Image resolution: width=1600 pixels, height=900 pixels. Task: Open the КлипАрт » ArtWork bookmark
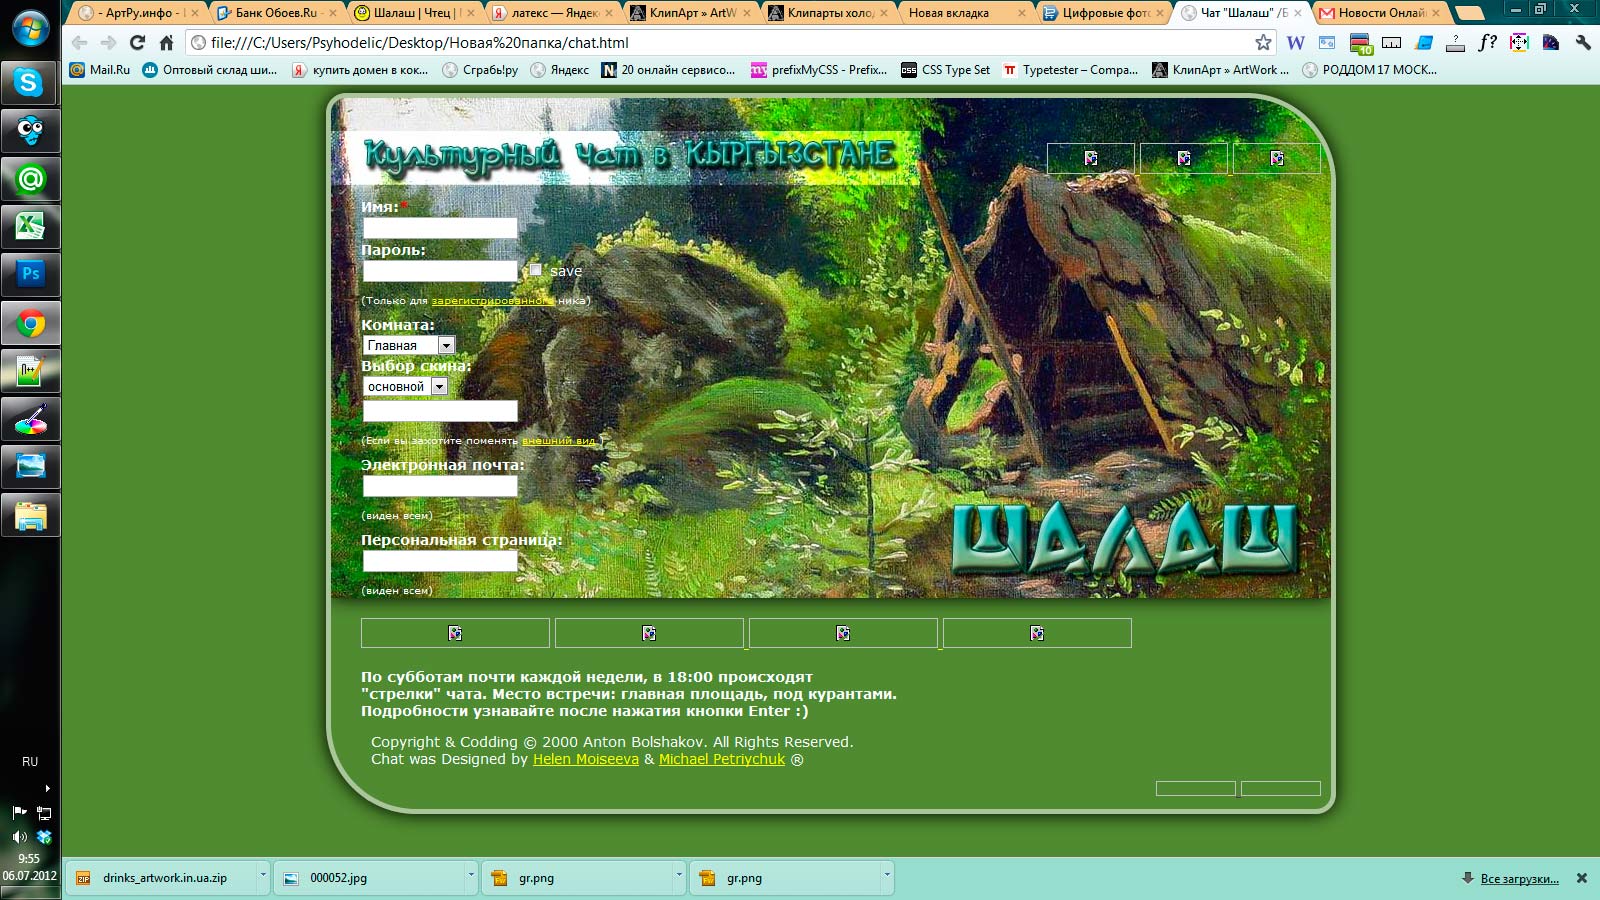coord(1220,70)
